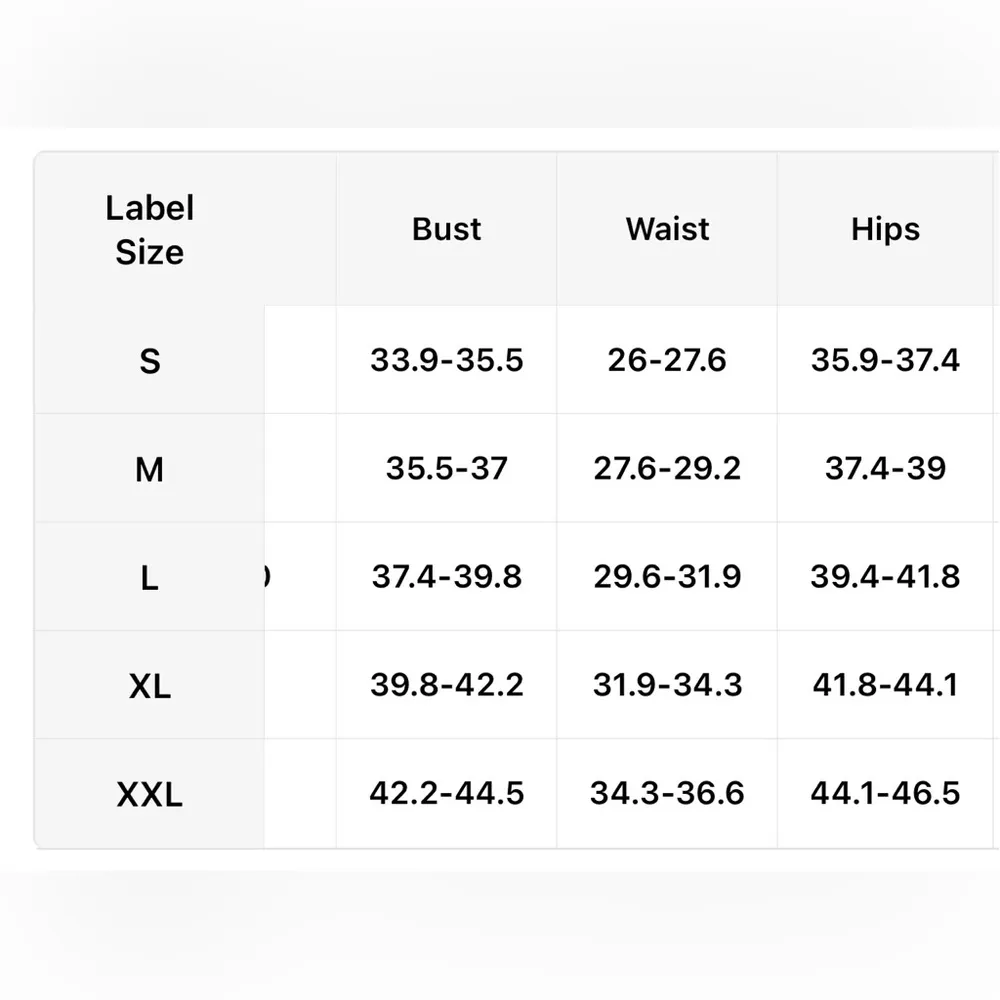Click waist measurement 27.6-29.2
The image size is (1000, 1000).
click(x=667, y=468)
